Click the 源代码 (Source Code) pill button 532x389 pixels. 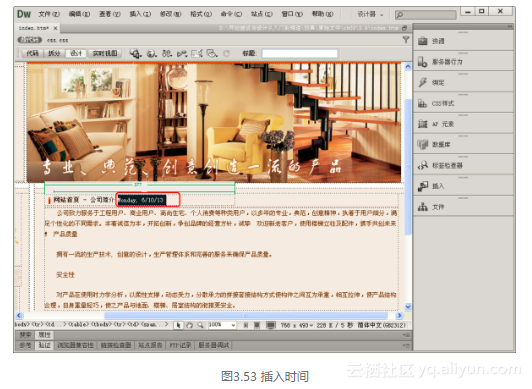point(30,40)
